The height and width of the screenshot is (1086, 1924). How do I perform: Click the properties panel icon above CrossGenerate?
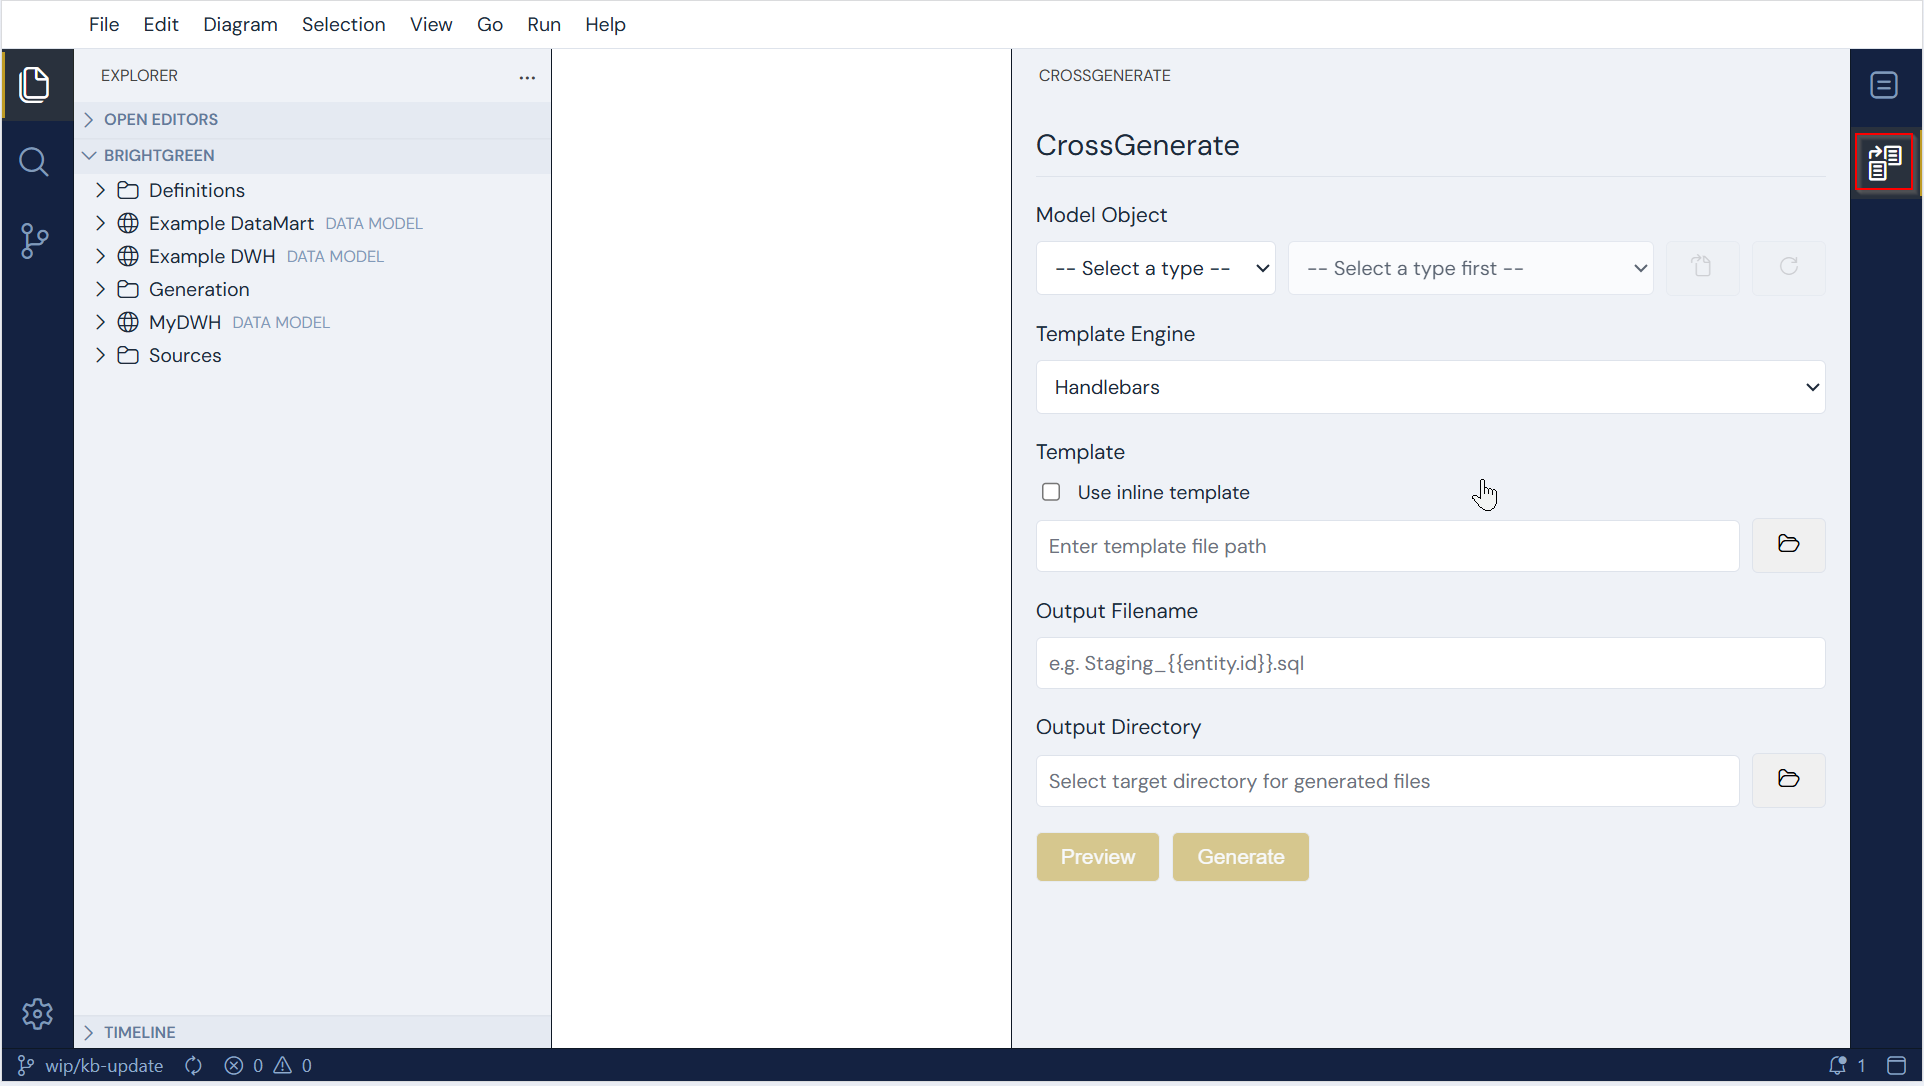tap(1885, 85)
